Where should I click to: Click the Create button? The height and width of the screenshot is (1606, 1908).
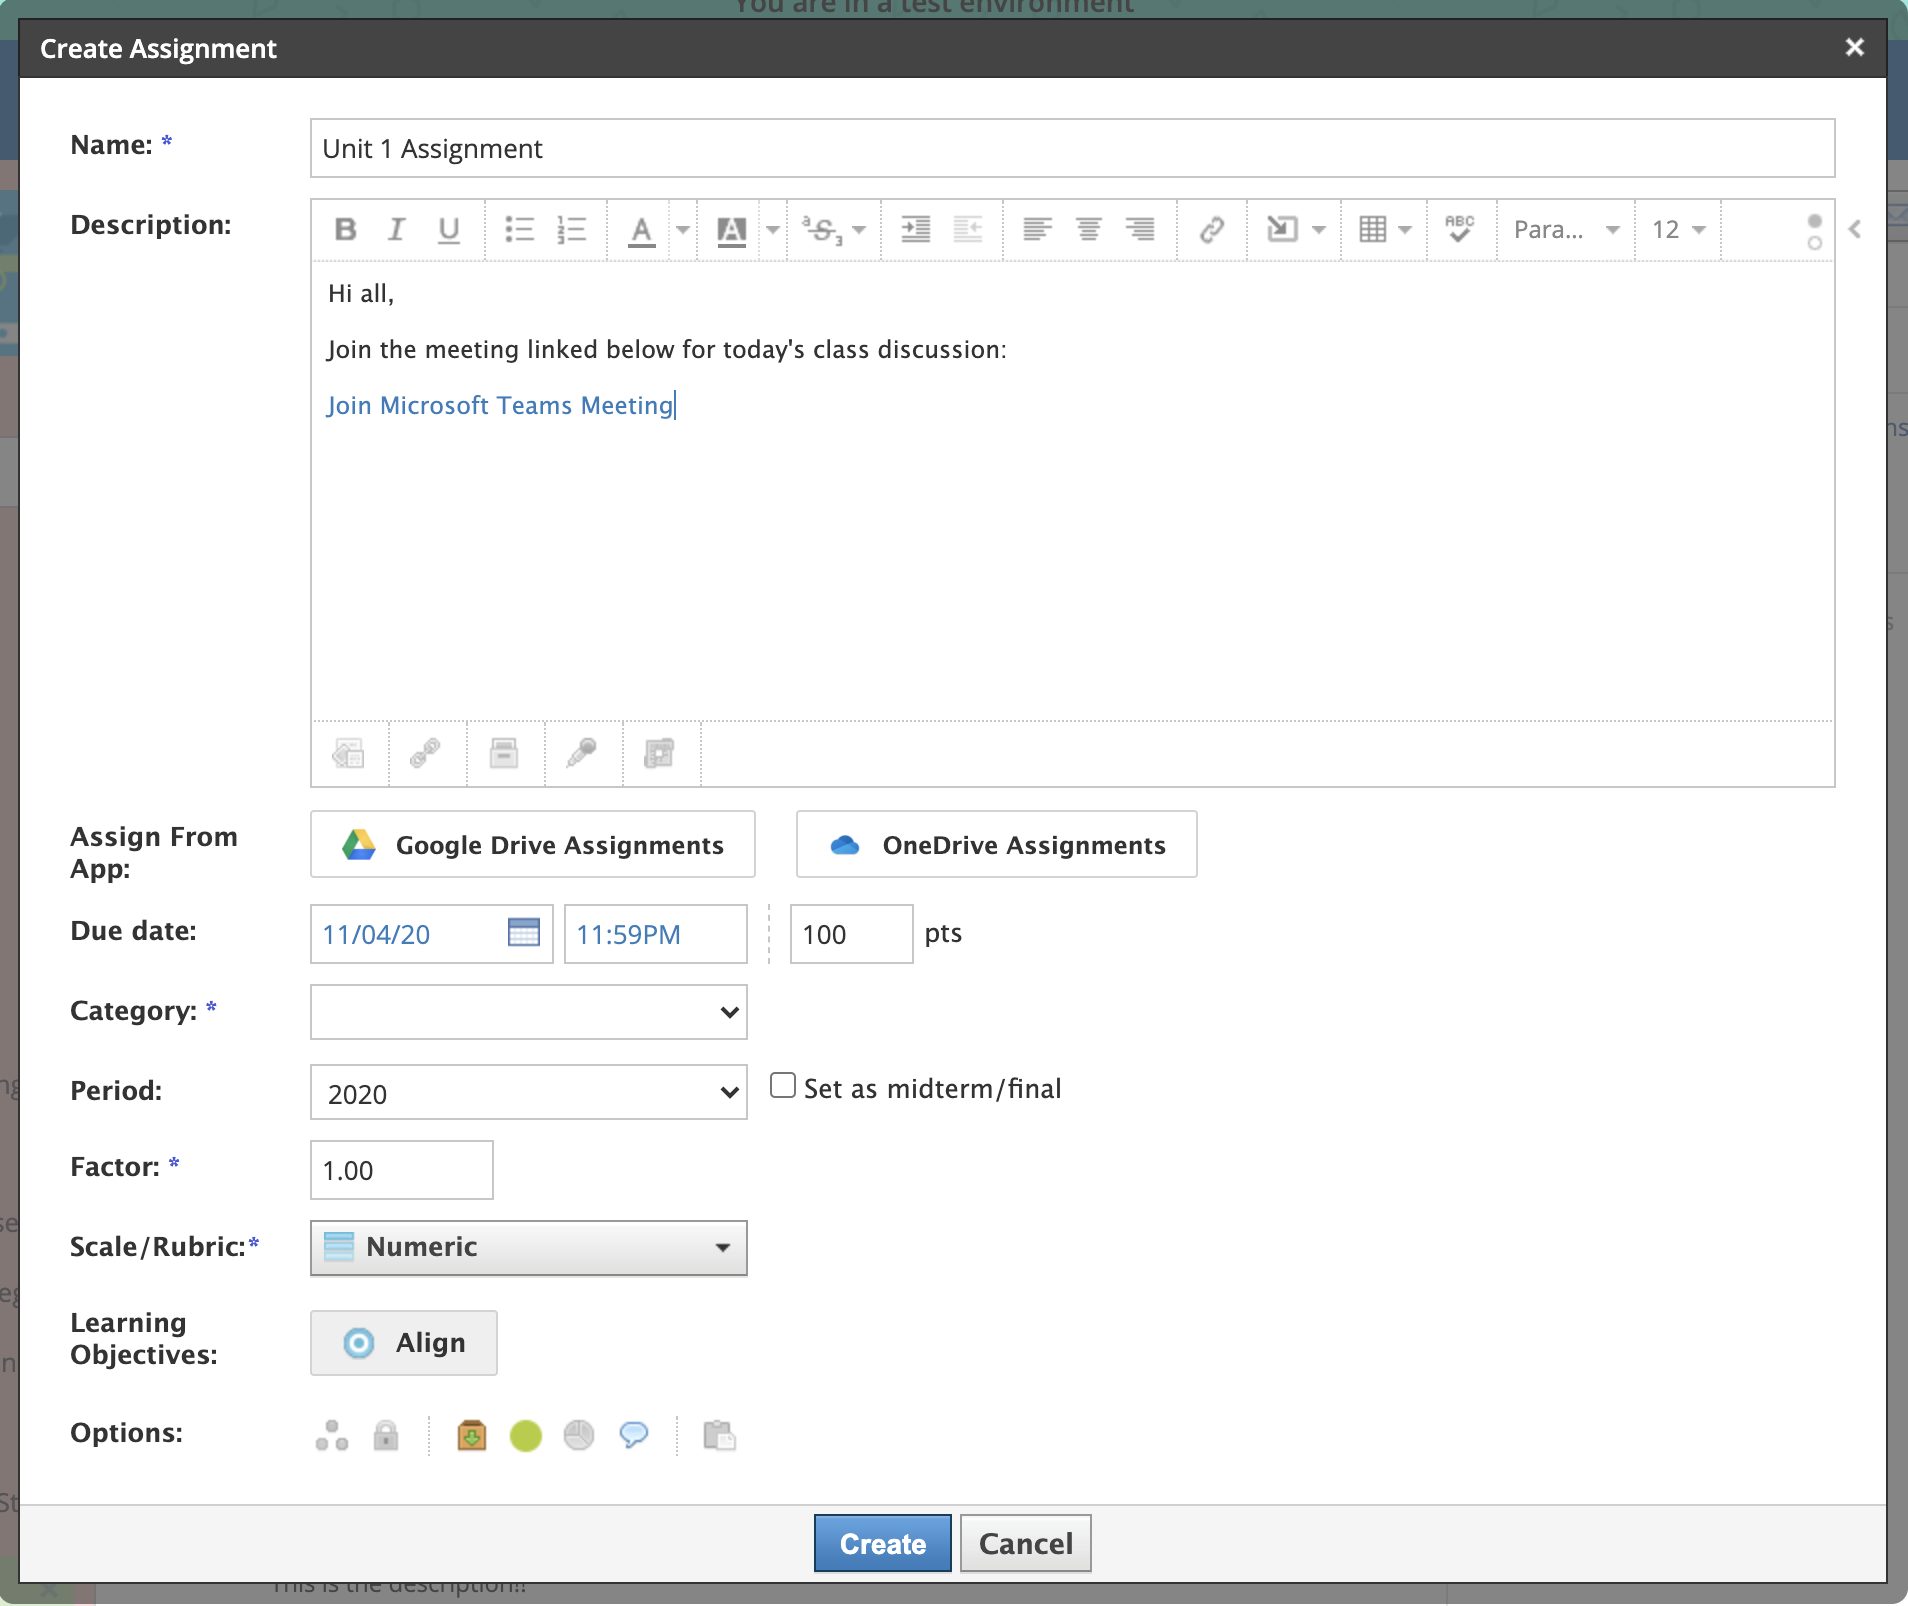pyautogui.click(x=882, y=1544)
